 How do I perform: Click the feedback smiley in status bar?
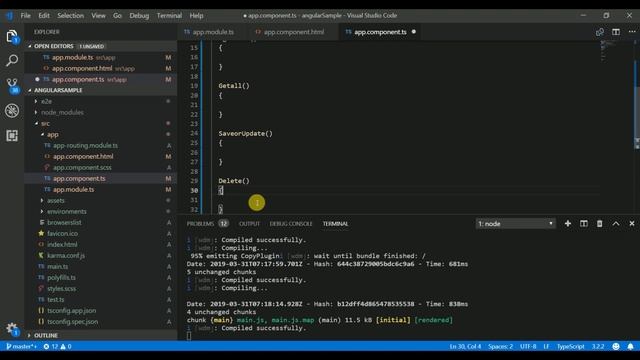[616, 347]
